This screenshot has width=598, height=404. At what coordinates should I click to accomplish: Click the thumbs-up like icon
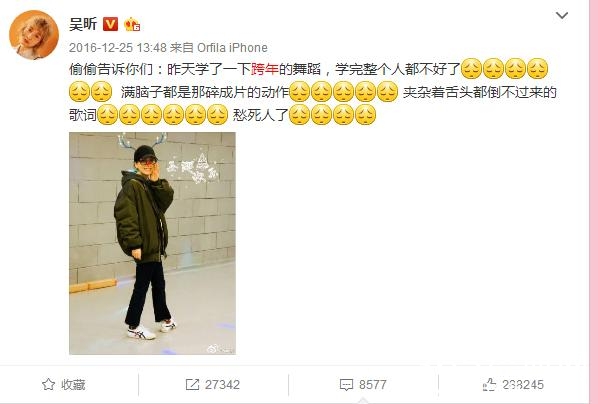click(x=489, y=384)
